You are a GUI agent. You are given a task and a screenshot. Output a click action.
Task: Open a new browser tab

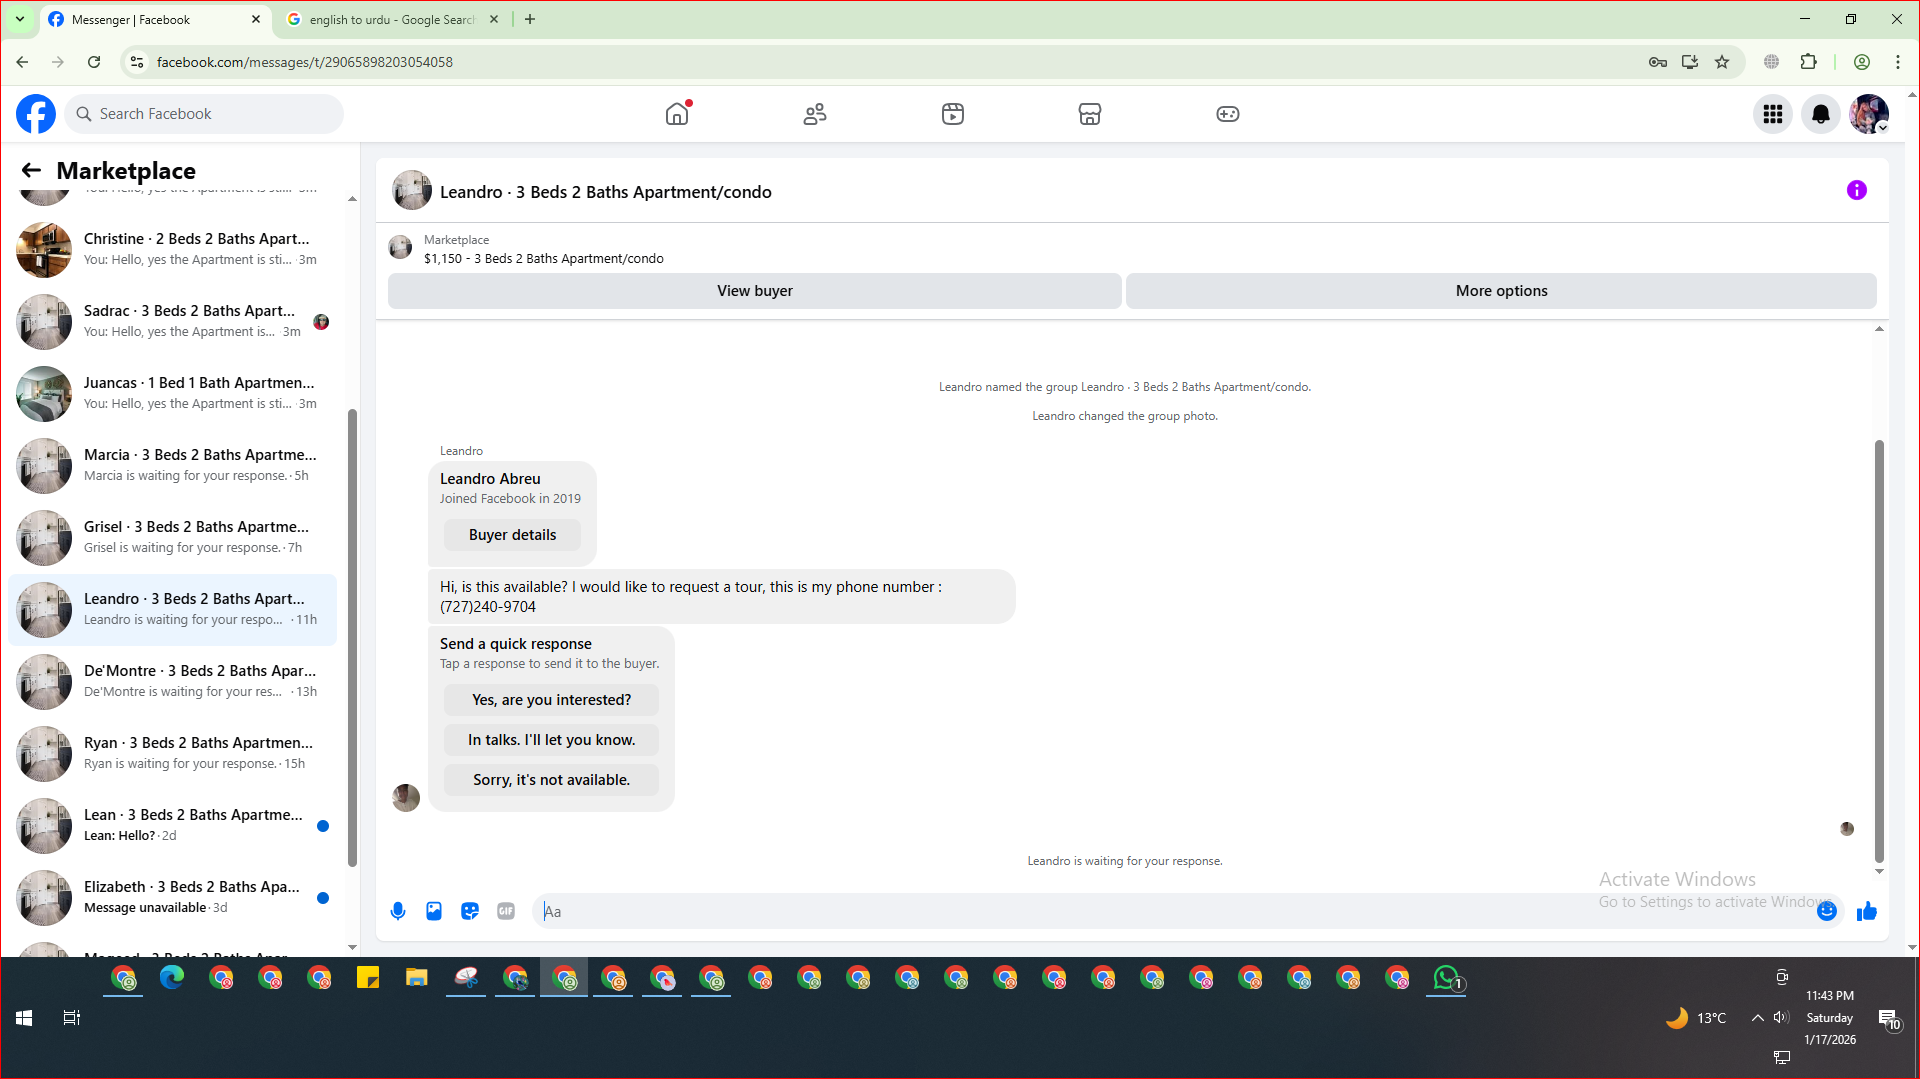coord(530,20)
